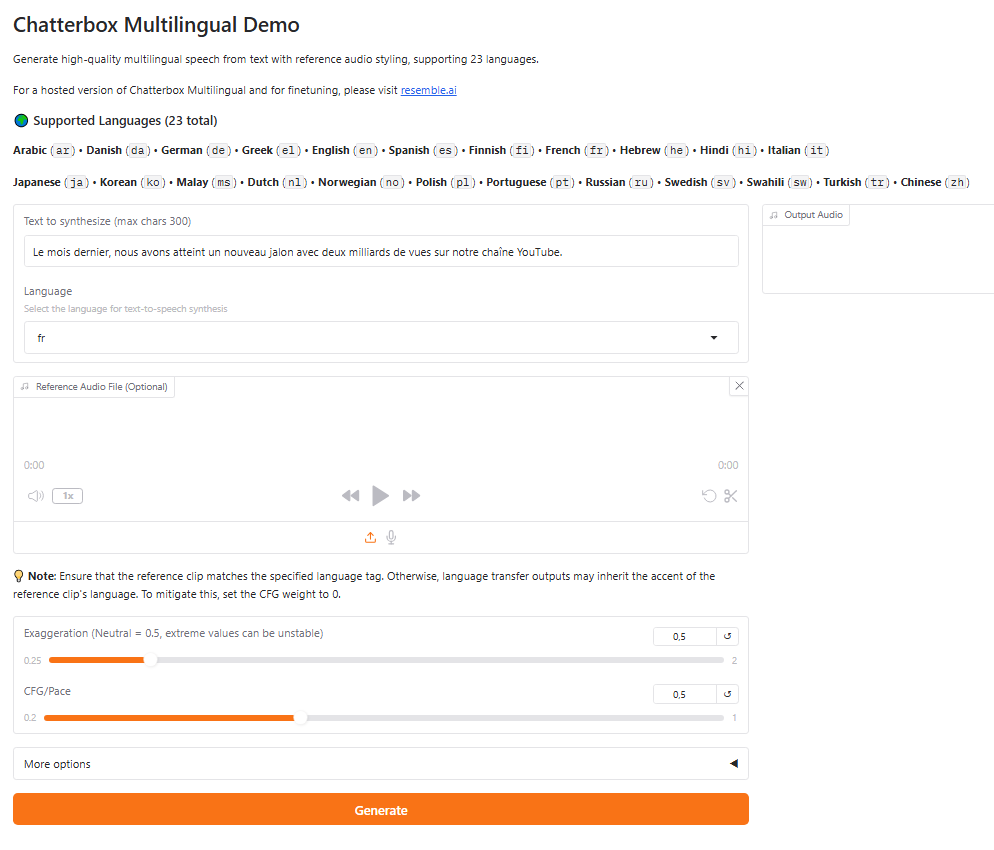
Task: Click the scissors trim audio icon
Action: [730, 496]
